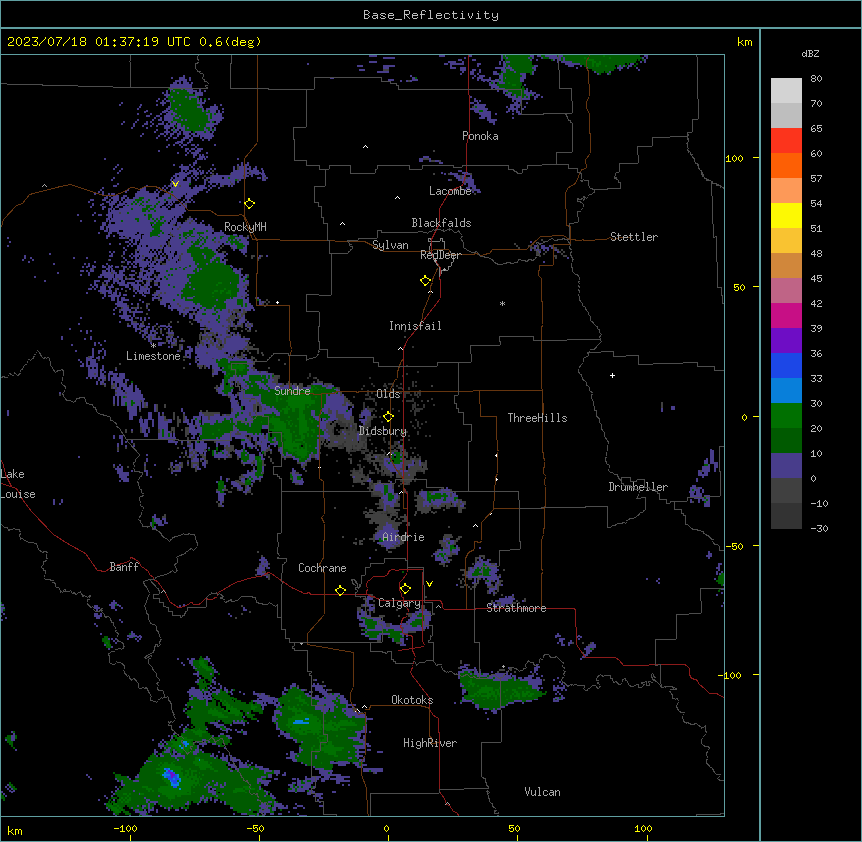862x842 pixels.
Task: Select the orange 57-60 dBZ legend color
Action: tap(786, 165)
